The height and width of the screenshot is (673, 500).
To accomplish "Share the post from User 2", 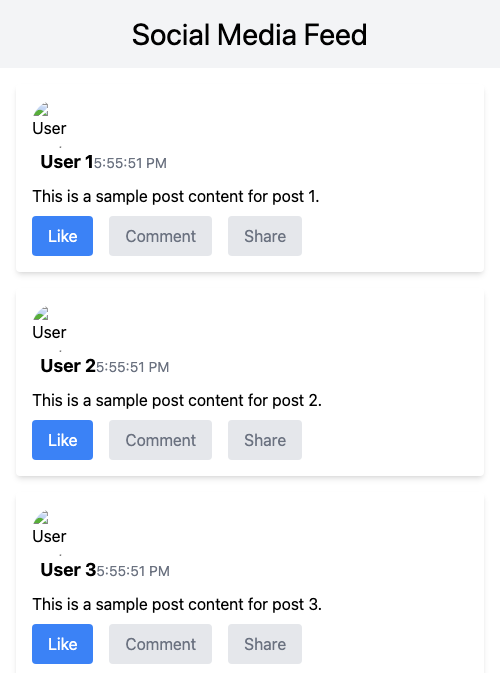I will coord(265,440).
